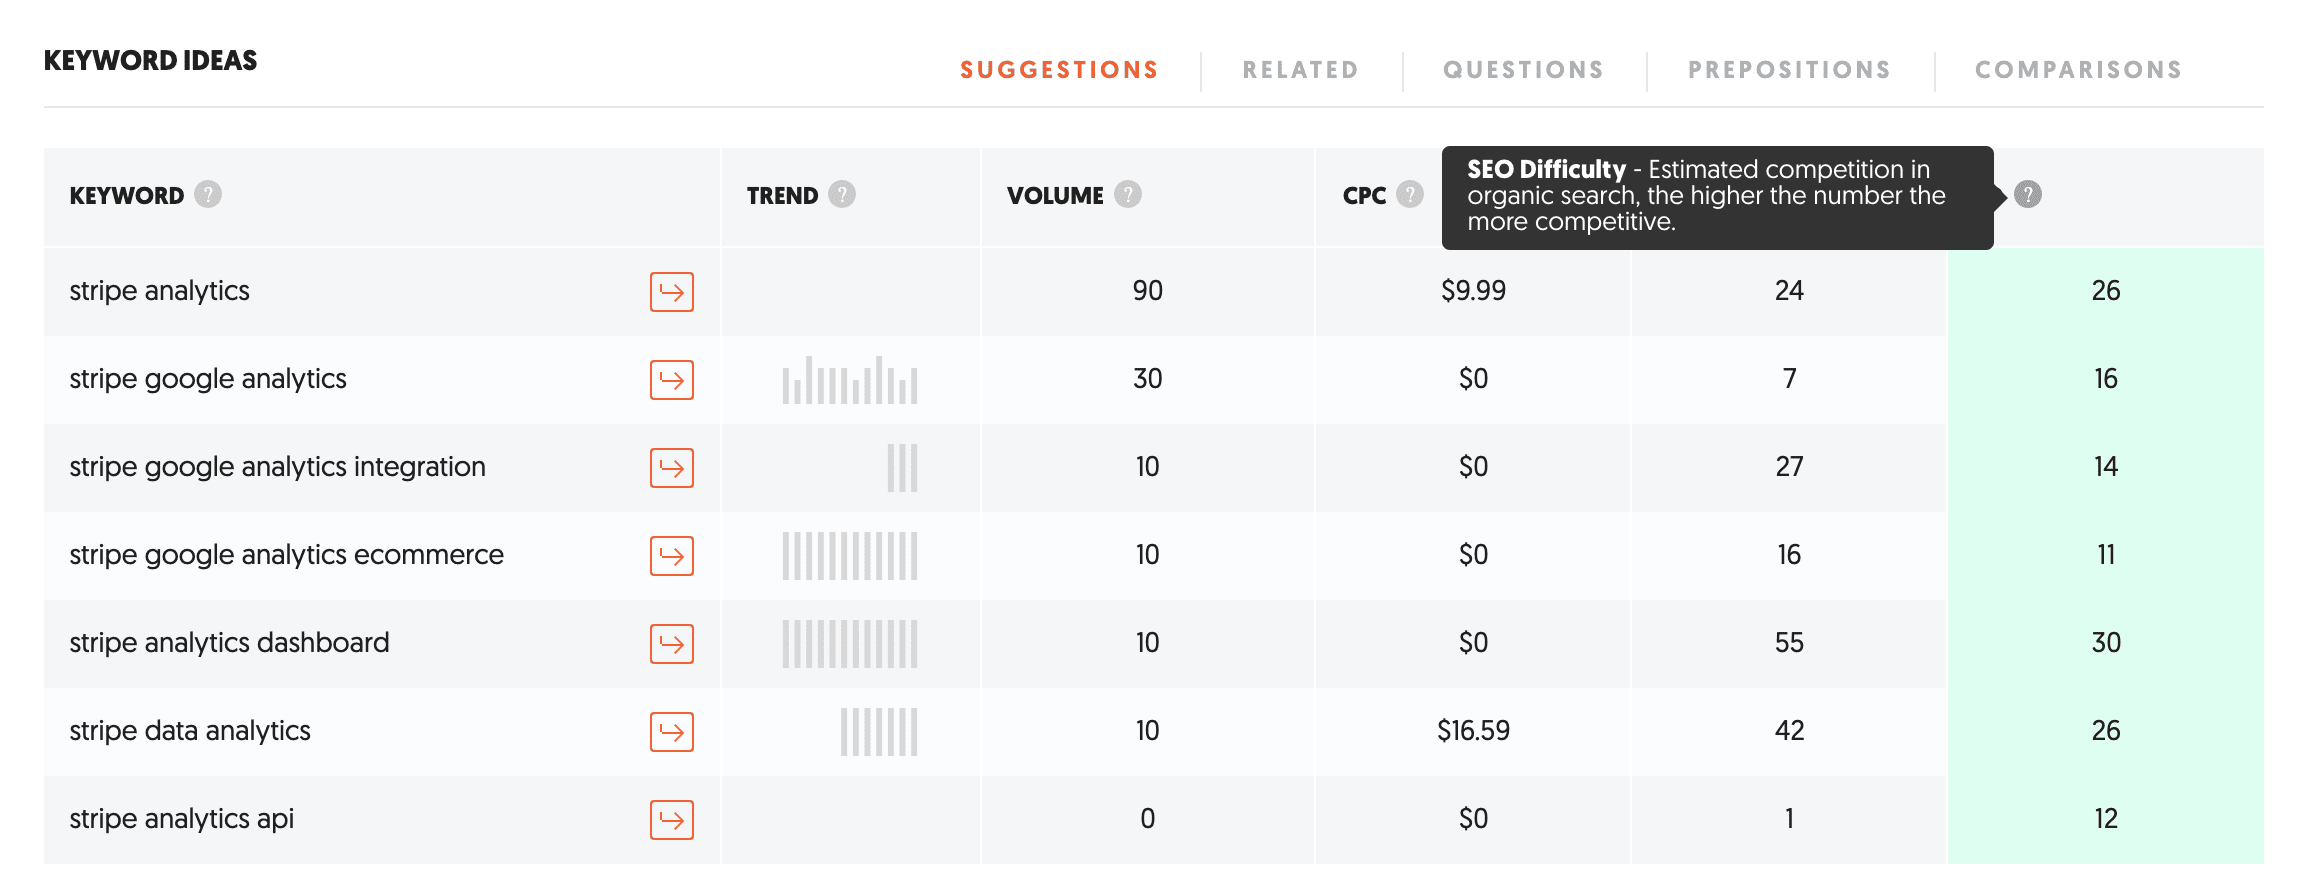Image resolution: width=2308 pixels, height=894 pixels.
Task: Switch to the Related tab
Action: point(1300,70)
